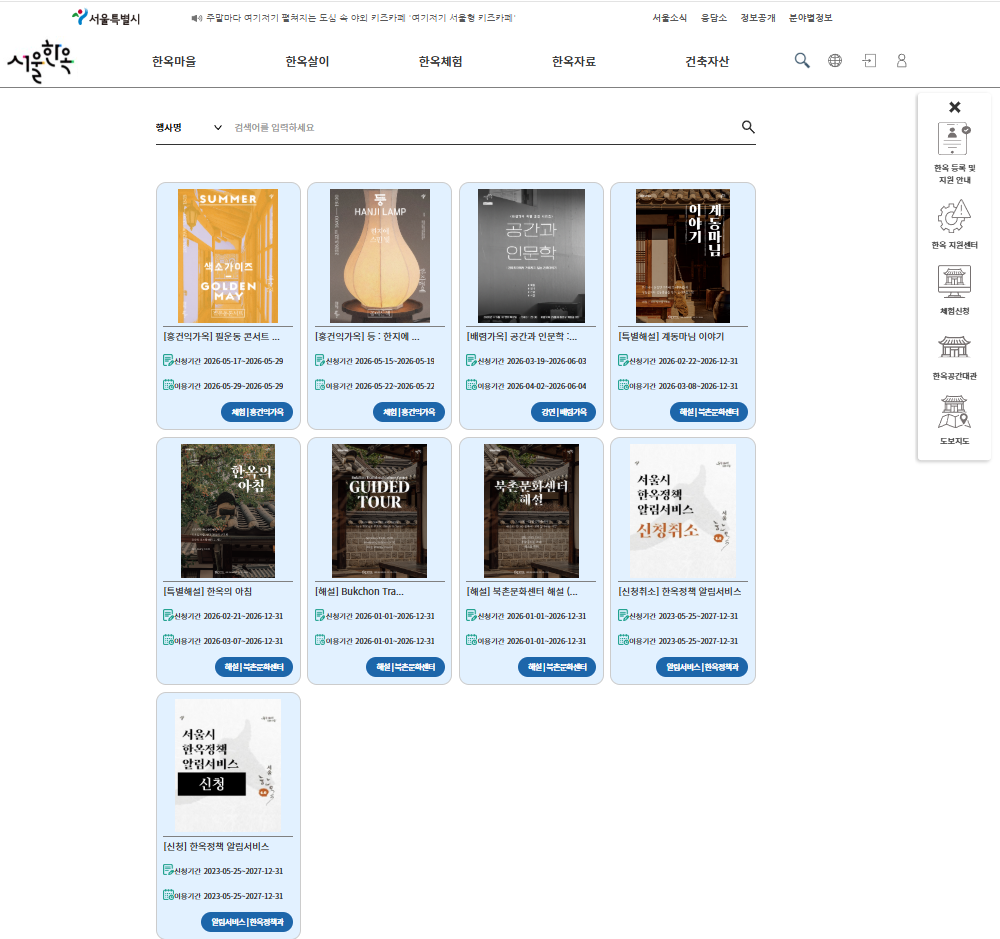Click the scrolling kids cafe announcement text
This screenshot has width=1000, height=939.
pyautogui.click(x=360, y=18)
